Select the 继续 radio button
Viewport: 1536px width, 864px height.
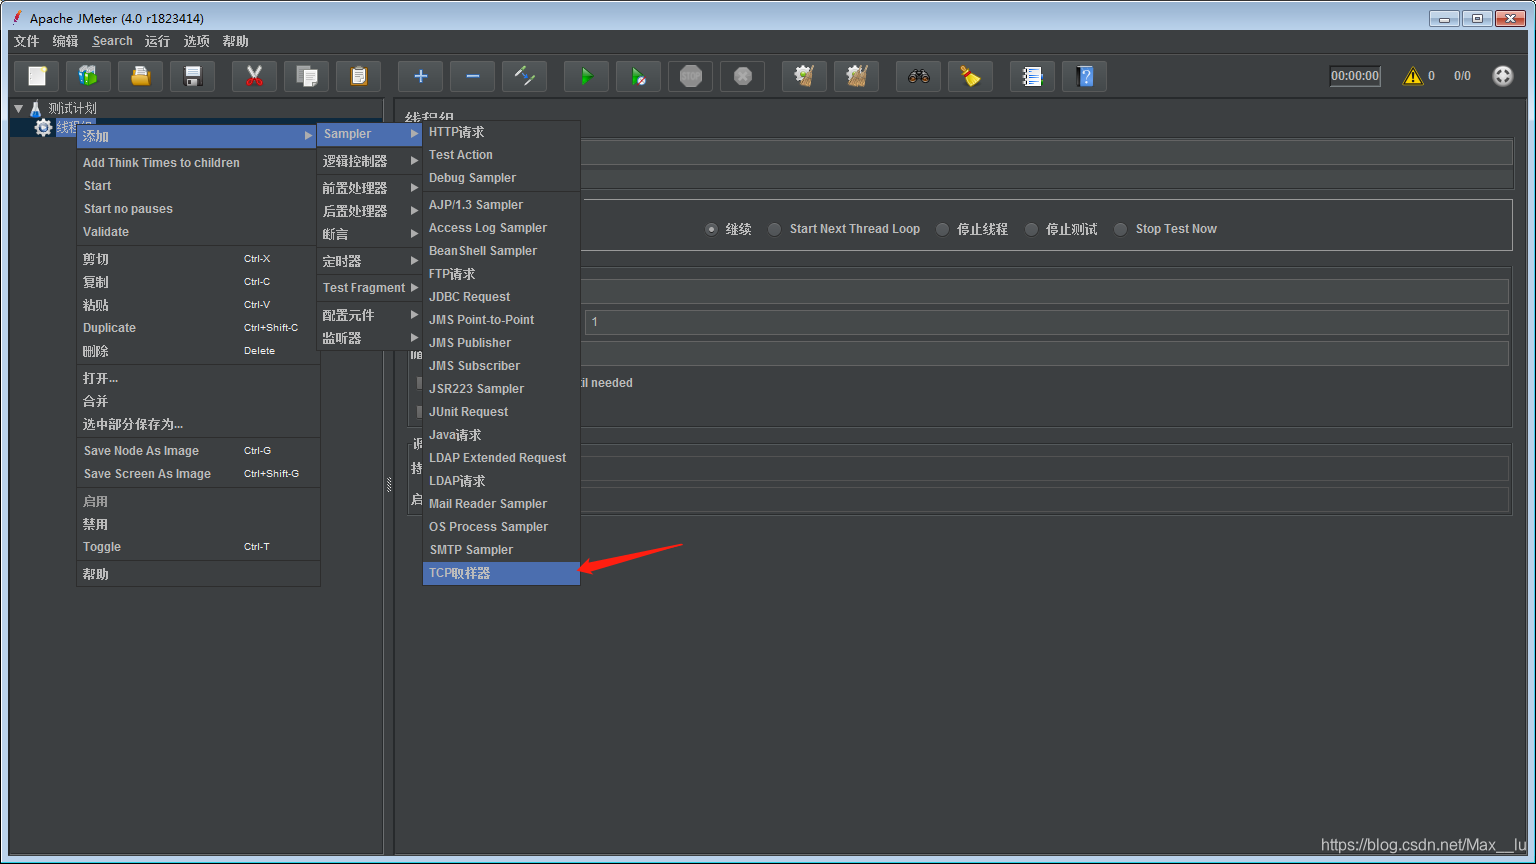point(712,229)
